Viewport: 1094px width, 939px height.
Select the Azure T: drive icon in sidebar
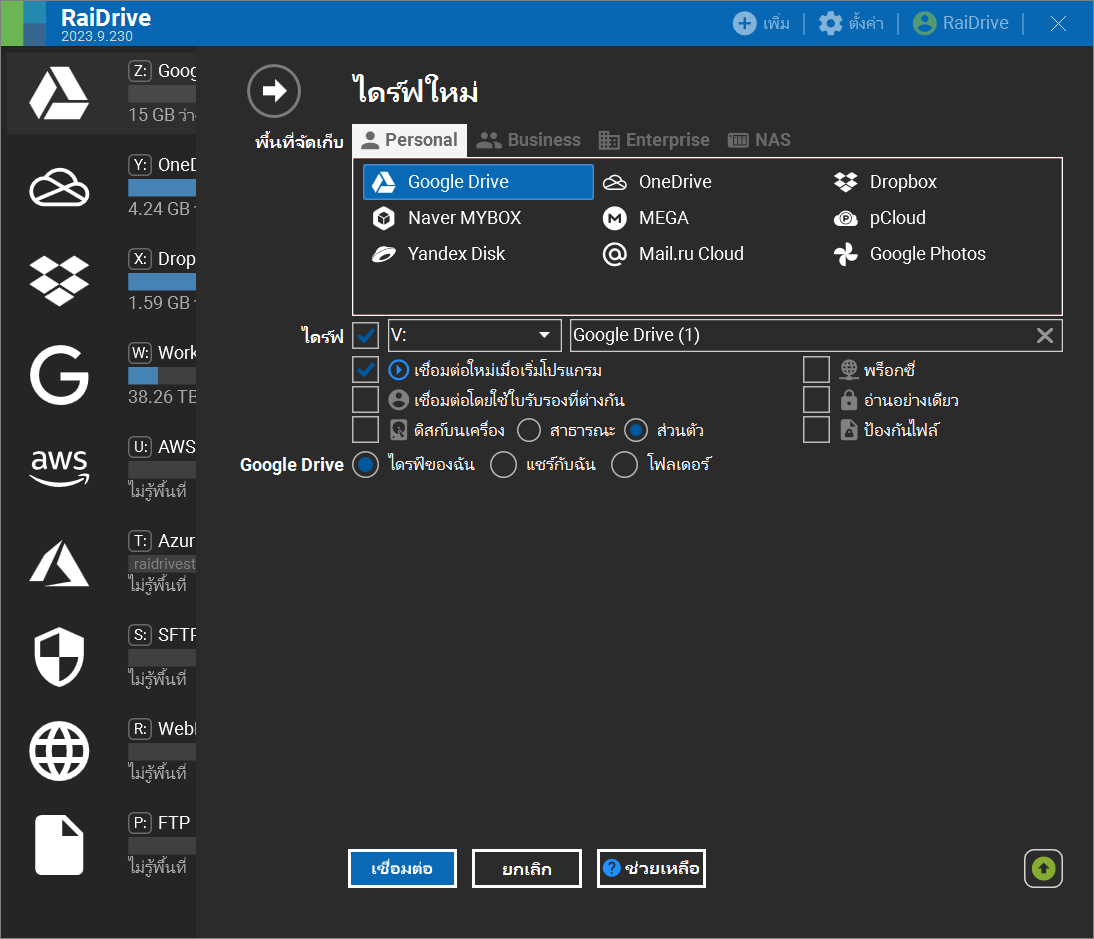59,563
